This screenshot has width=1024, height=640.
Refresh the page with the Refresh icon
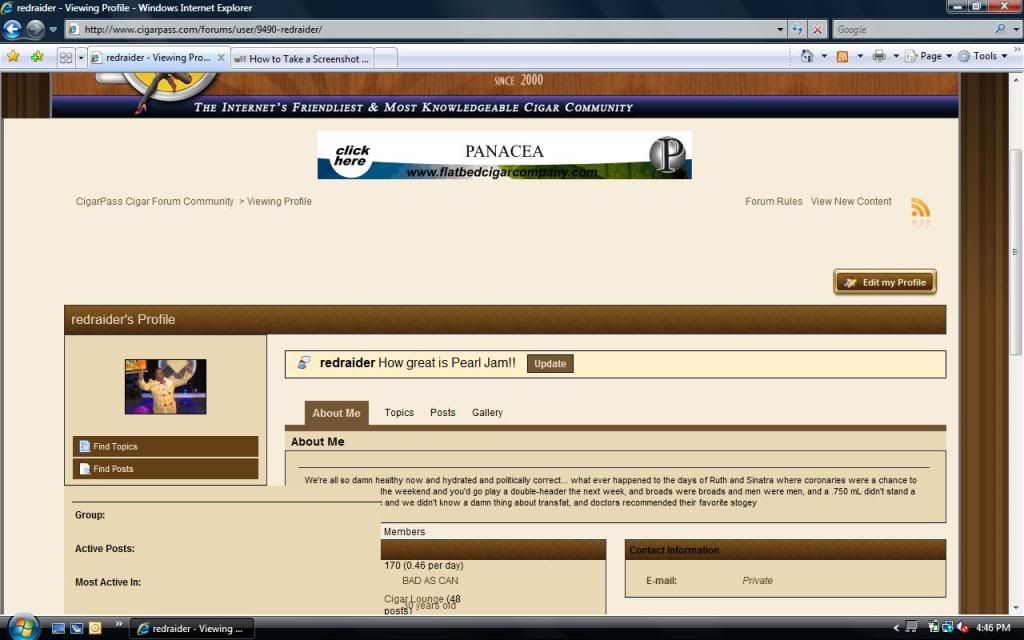pyautogui.click(x=797, y=29)
